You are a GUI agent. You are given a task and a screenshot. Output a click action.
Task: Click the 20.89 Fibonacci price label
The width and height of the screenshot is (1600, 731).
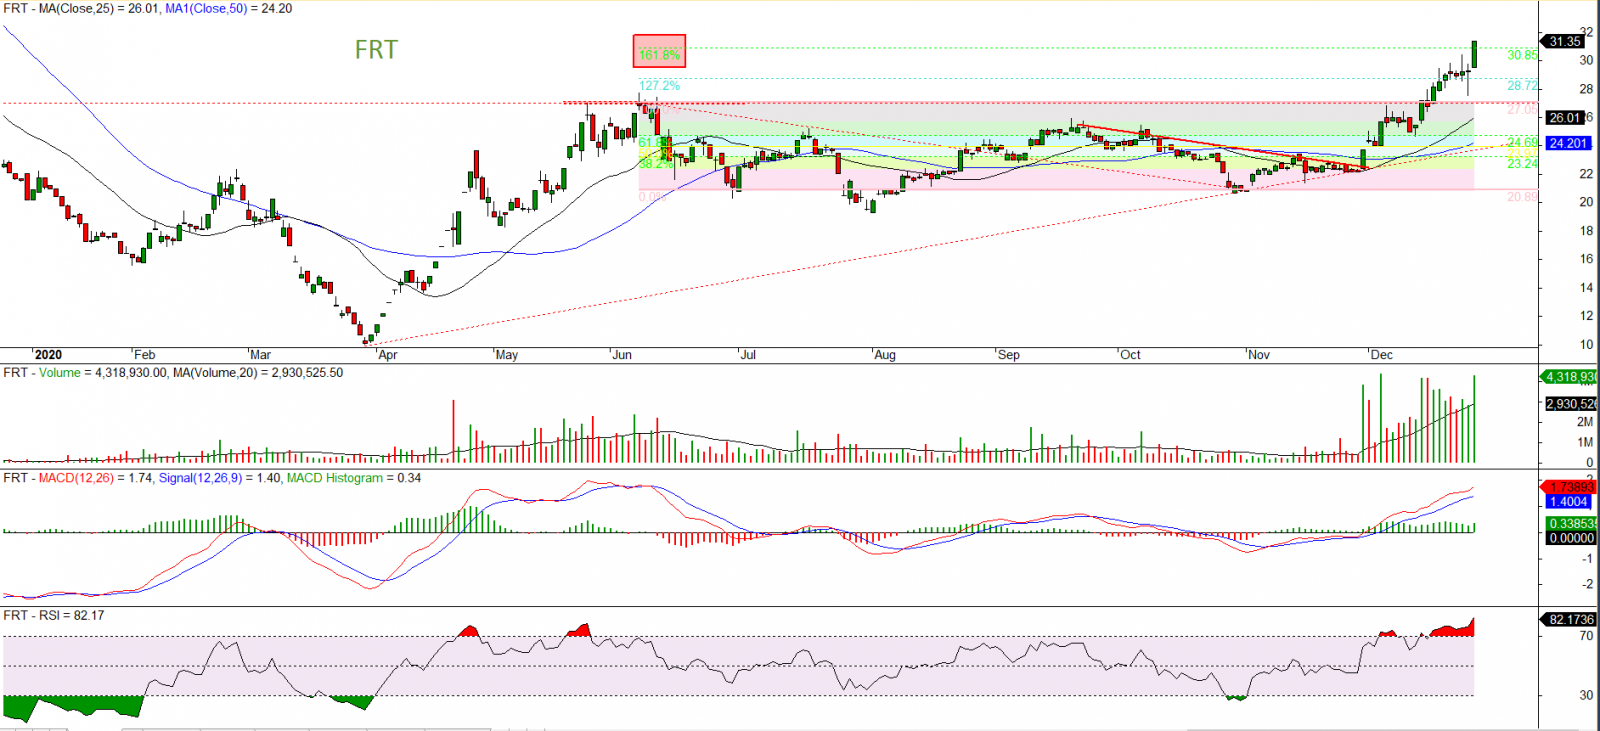click(x=1523, y=197)
